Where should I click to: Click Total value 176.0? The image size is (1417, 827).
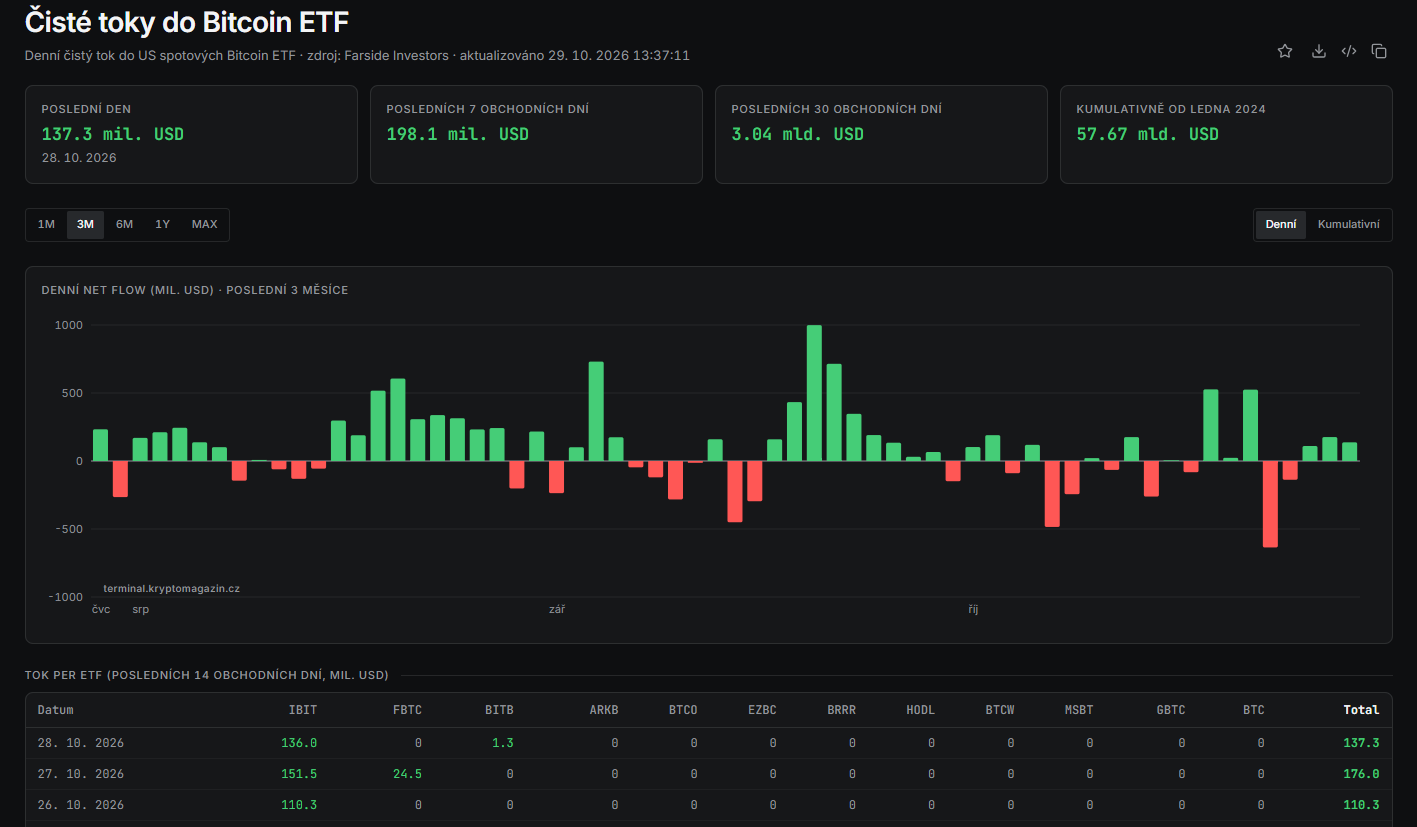pyautogui.click(x=1362, y=774)
